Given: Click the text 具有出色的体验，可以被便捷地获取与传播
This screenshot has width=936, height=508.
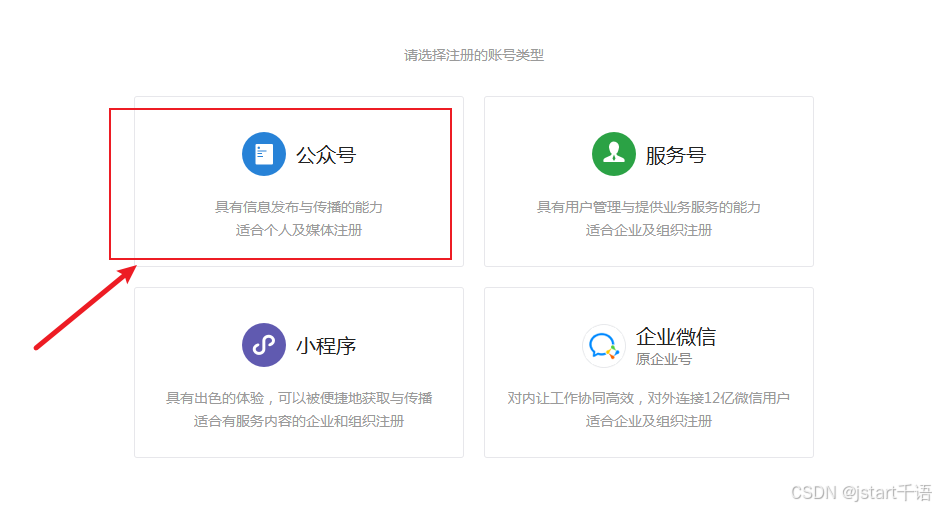Looking at the screenshot, I should (298, 398).
